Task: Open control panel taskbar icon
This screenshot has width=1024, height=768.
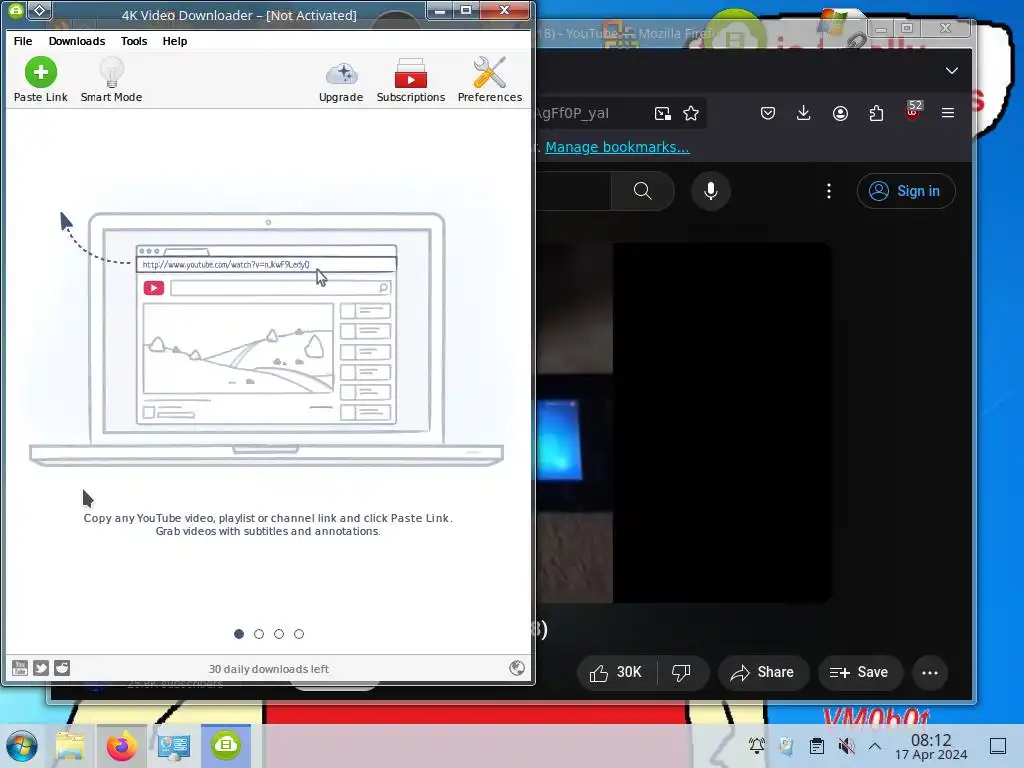Action: click(174, 745)
